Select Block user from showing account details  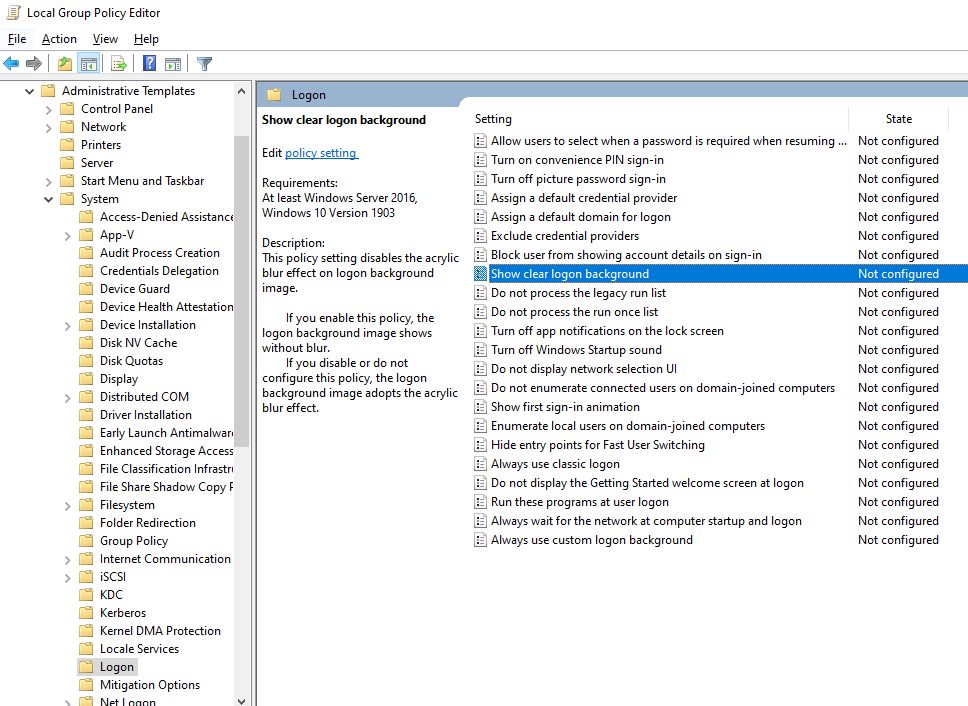[626, 255]
